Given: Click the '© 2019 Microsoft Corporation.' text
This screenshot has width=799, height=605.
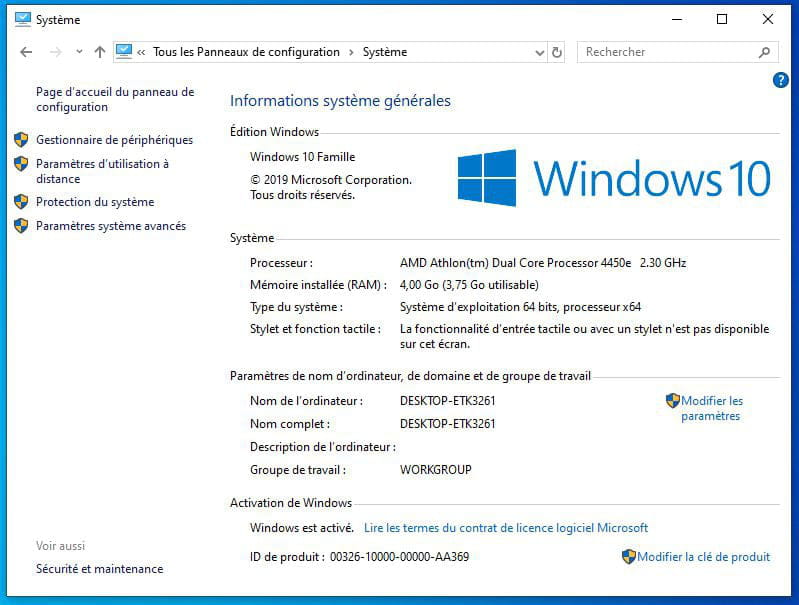Looking at the screenshot, I should coord(331,180).
